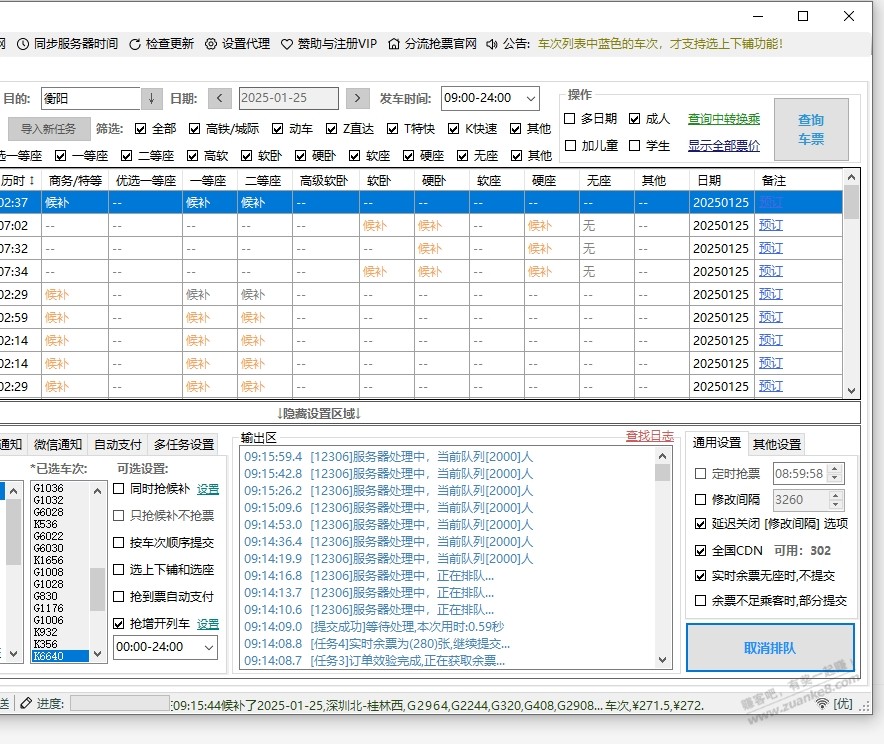
Task: Click the announcement speaker icon
Action: pyautogui.click(x=492, y=44)
